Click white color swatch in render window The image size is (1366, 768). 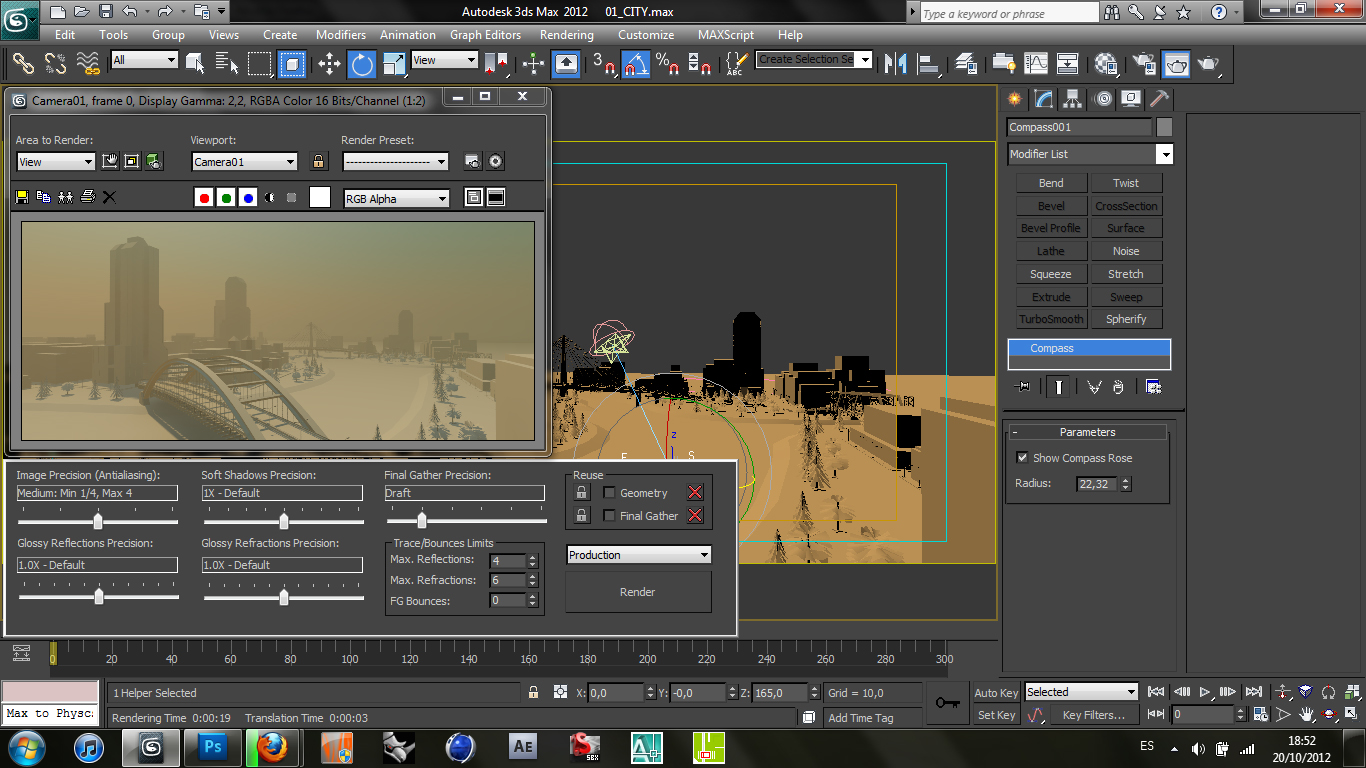[320, 198]
